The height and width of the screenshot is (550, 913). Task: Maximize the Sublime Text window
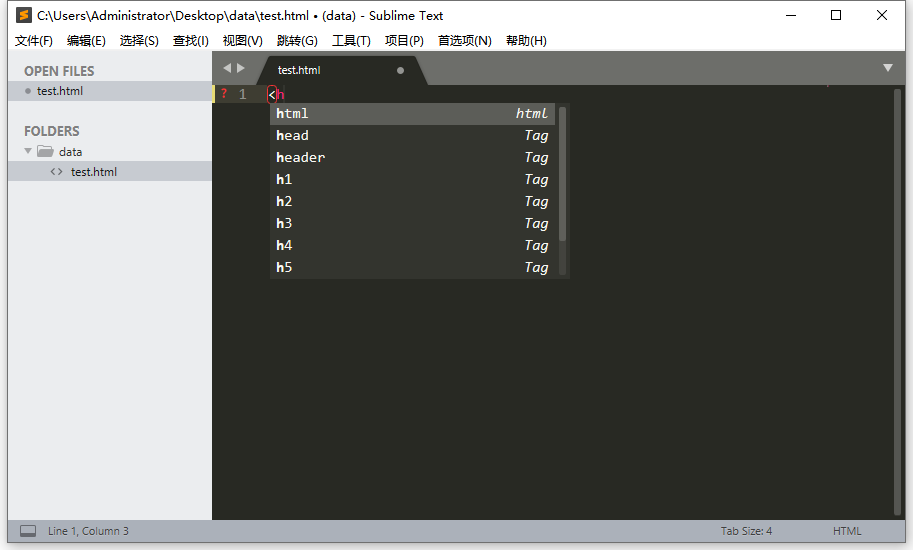(836, 15)
